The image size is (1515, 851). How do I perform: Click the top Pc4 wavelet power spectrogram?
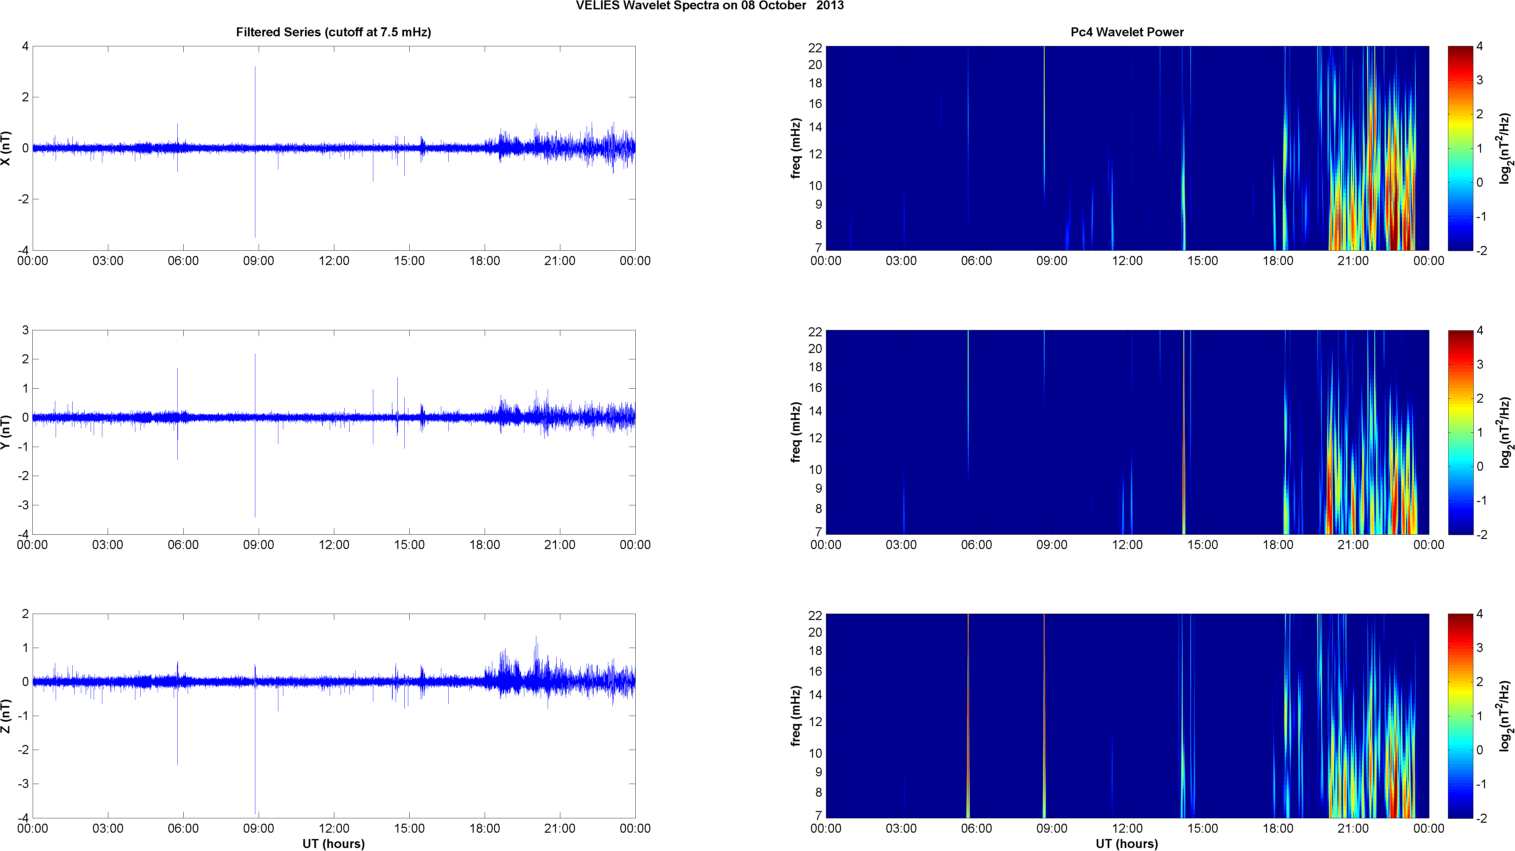point(1127,148)
